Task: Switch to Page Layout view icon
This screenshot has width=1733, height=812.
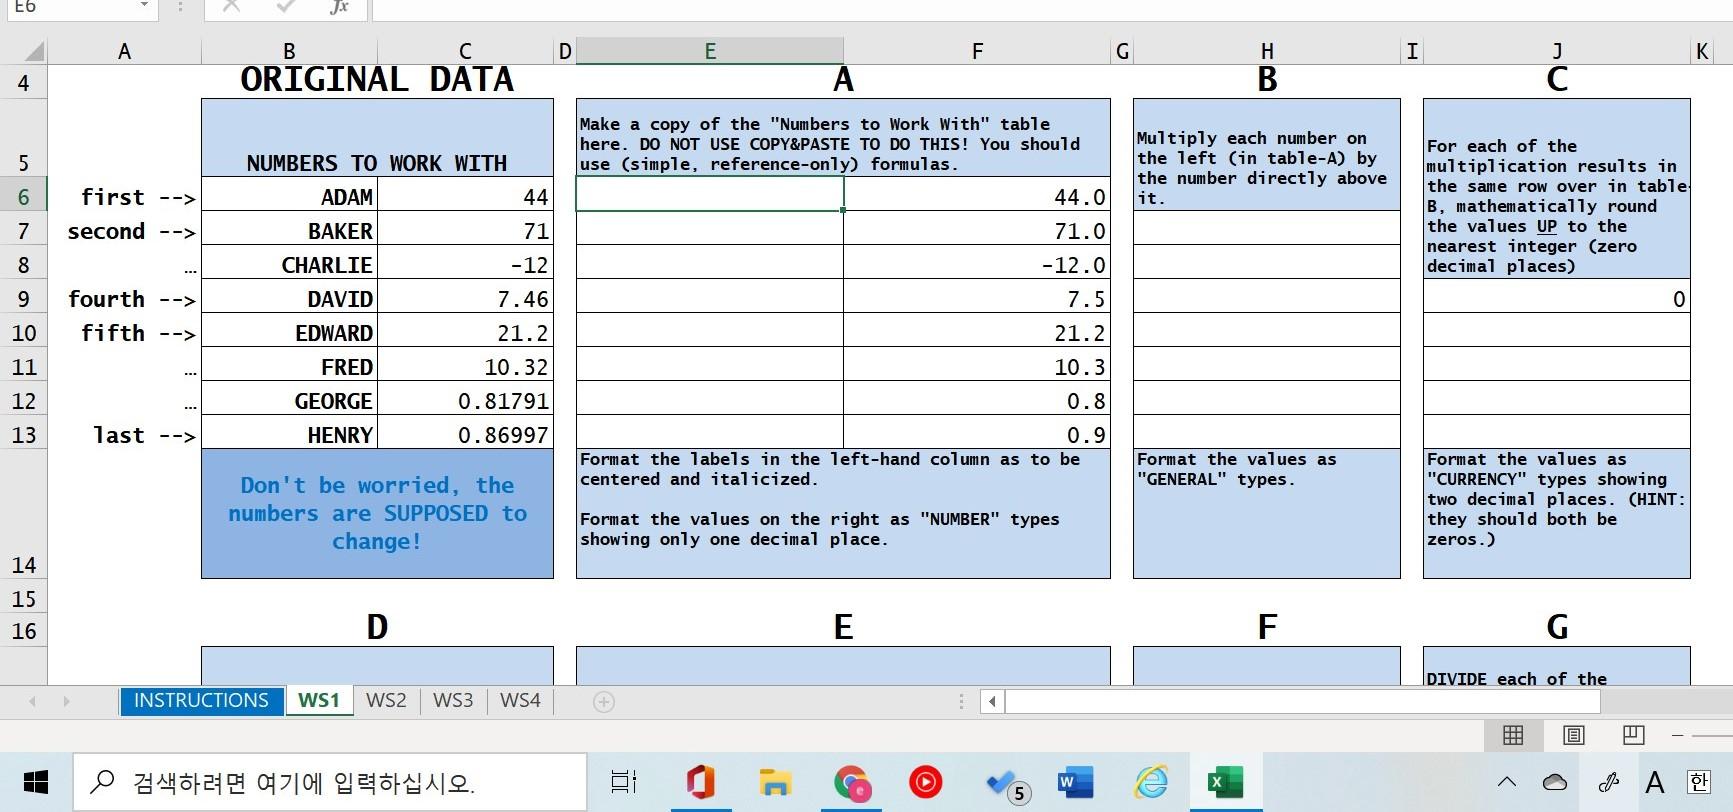Action: point(1574,736)
